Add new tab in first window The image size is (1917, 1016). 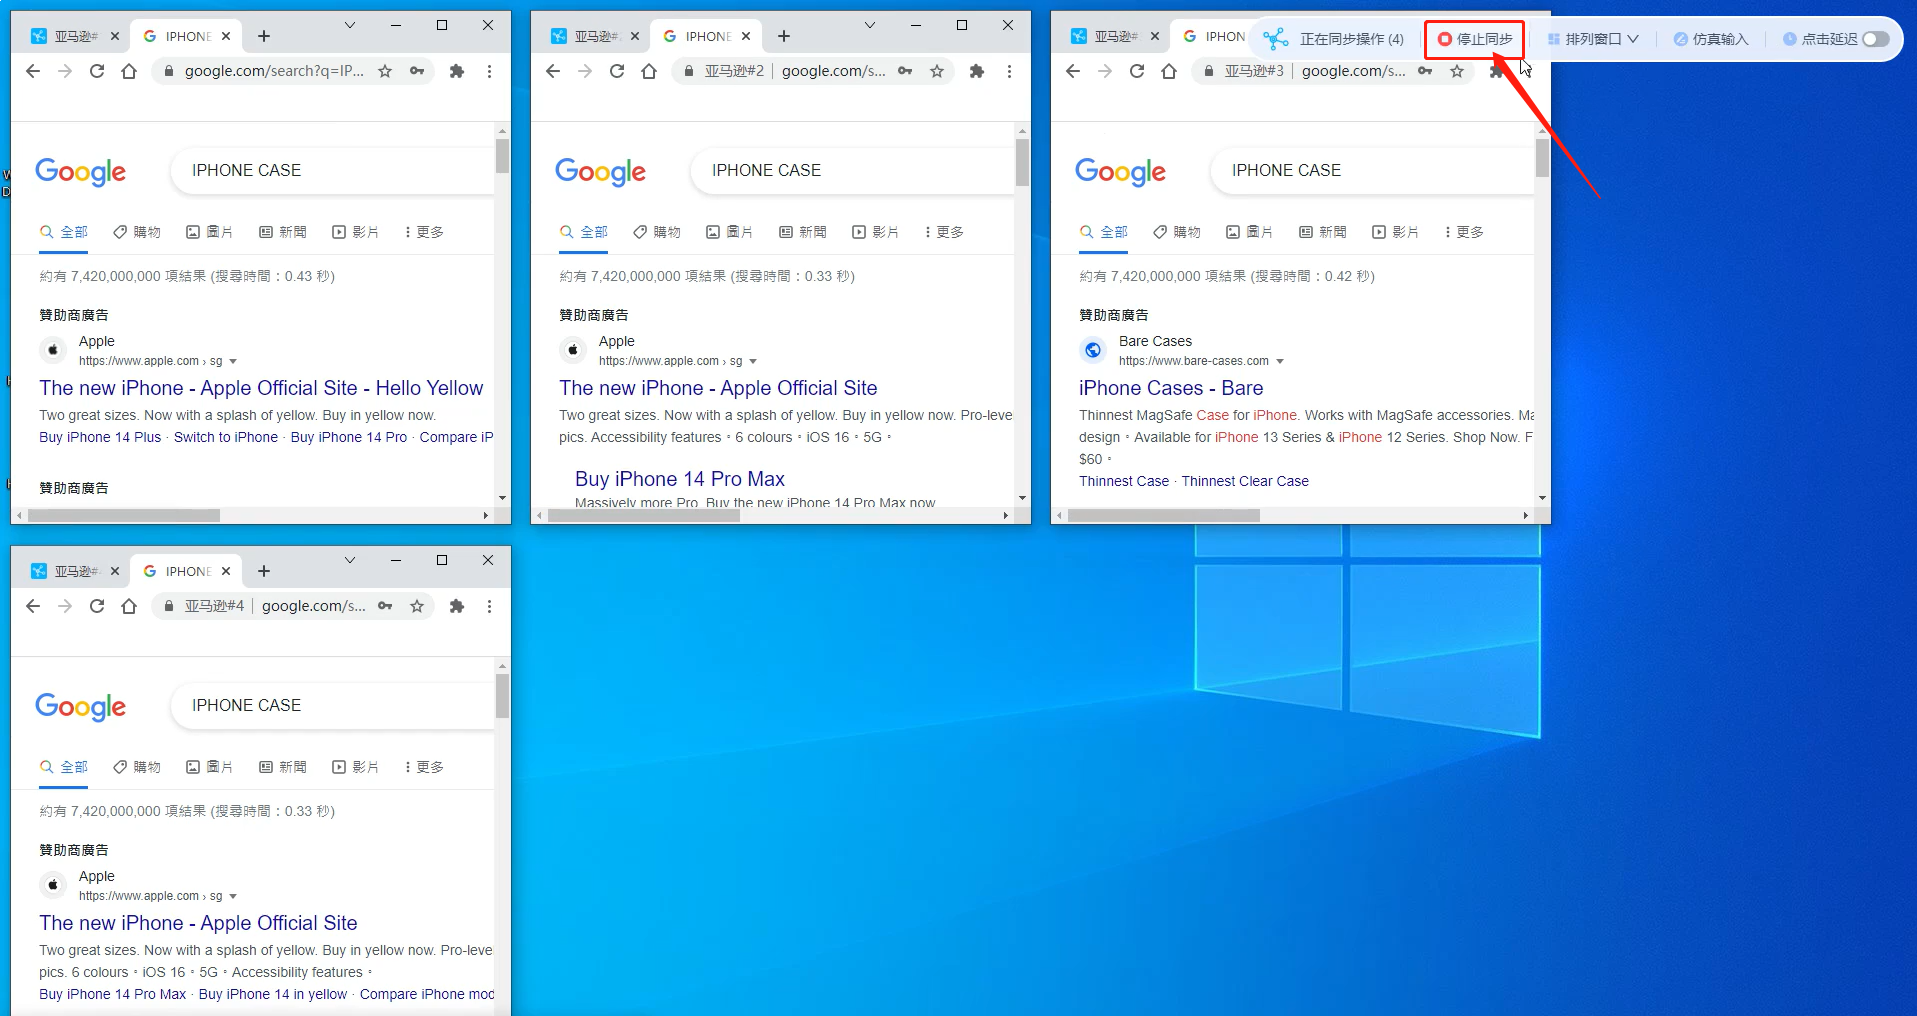pyautogui.click(x=264, y=36)
